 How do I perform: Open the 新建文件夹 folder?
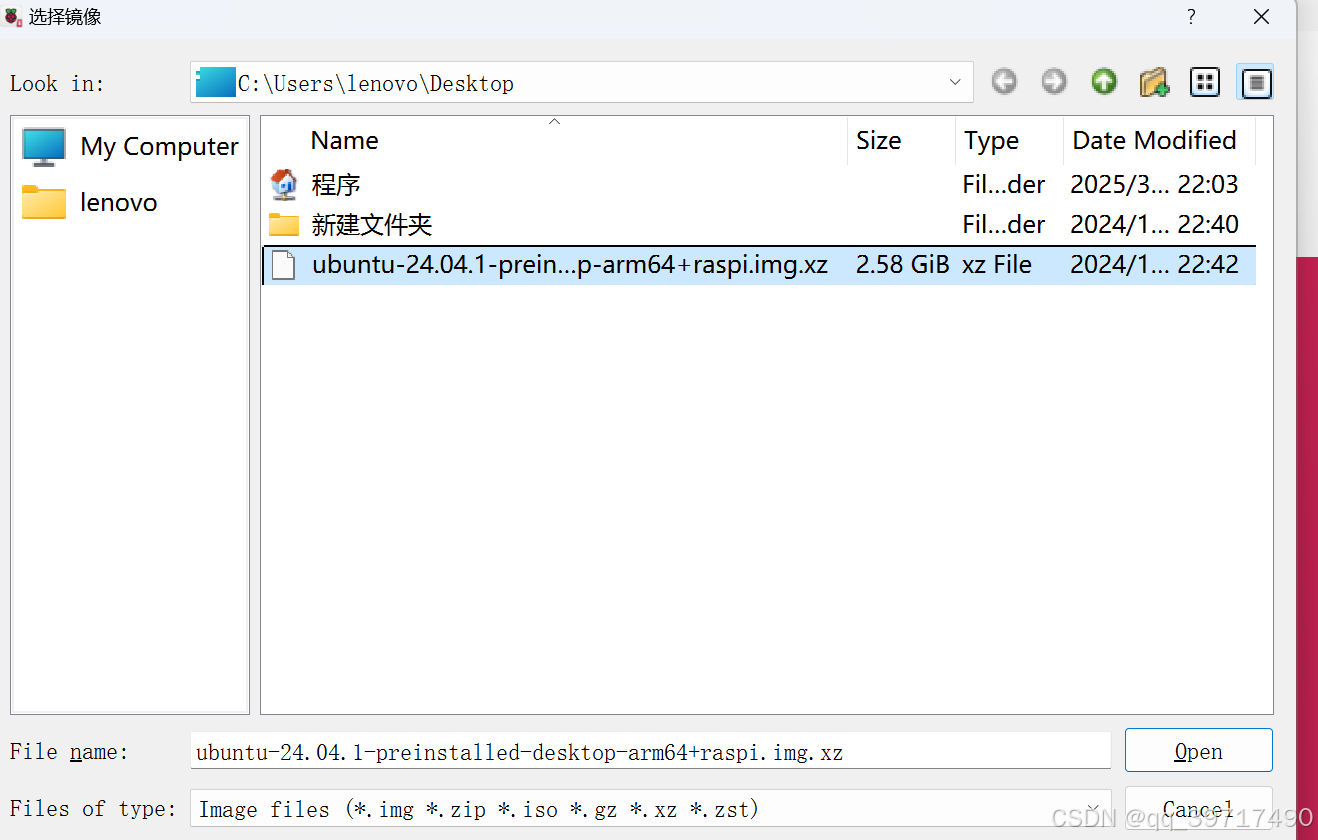tap(371, 224)
